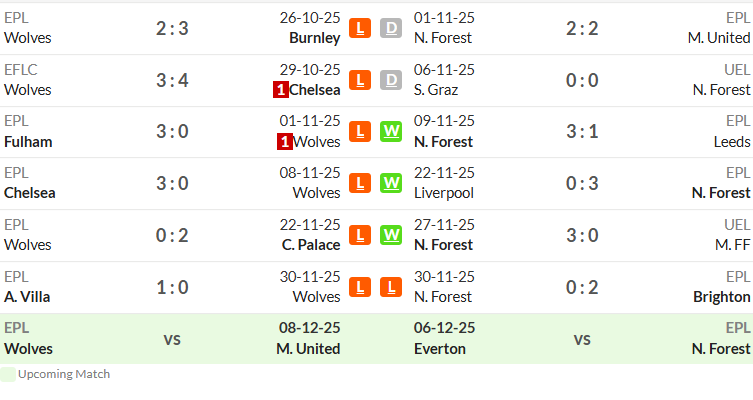
Task: Click the grey D badge beside S. Graz
Action: [391, 80]
